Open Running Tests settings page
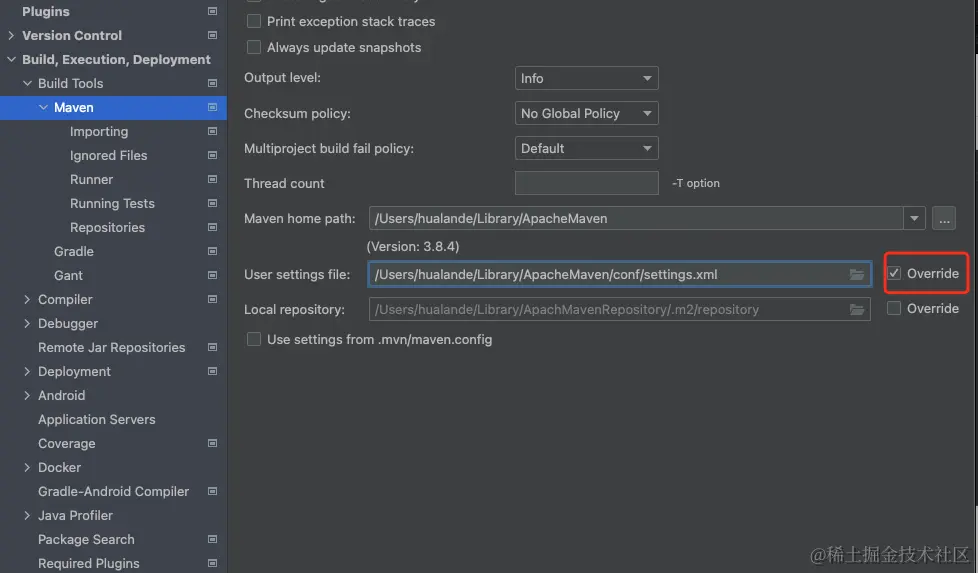978x573 pixels. [112, 203]
